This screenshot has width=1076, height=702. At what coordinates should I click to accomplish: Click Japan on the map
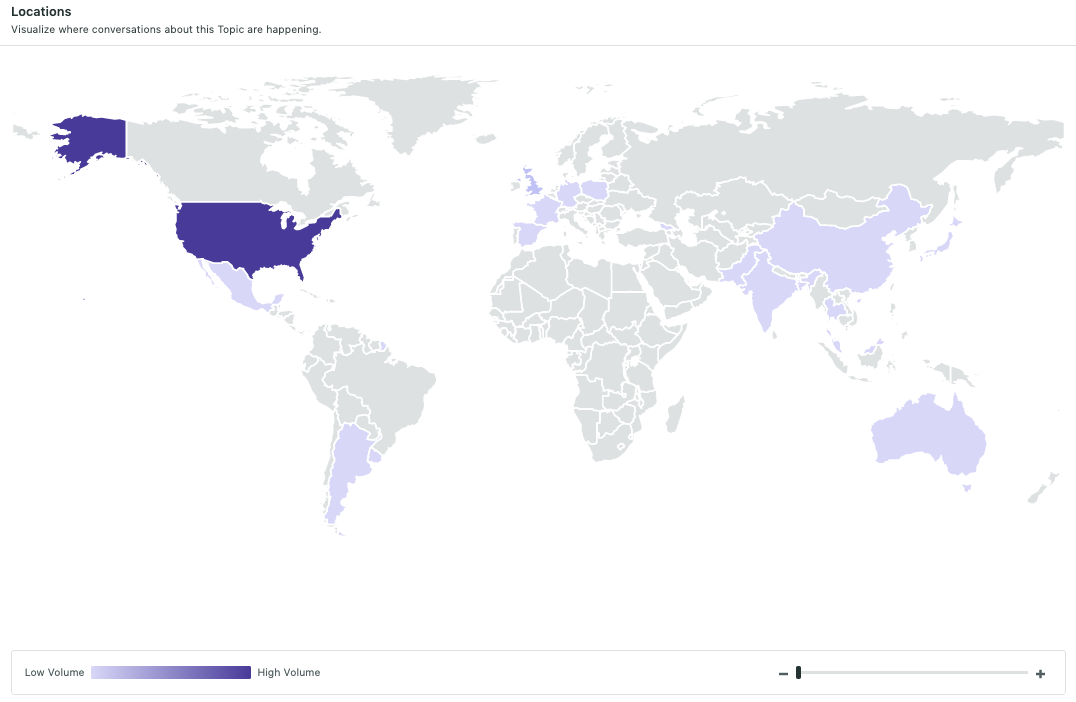[x=942, y=244]
